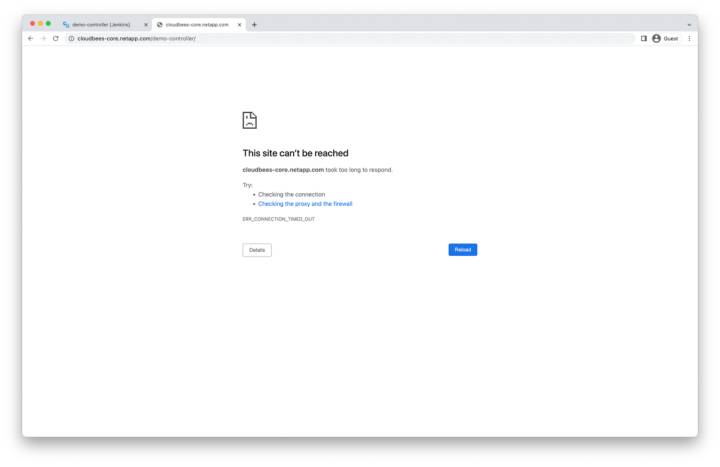Open 'Checking the proxy and the firewall' link
Image resolution: width=720 pixels, height=467 pixels.
pyautogui.click(x=305, y=203)
